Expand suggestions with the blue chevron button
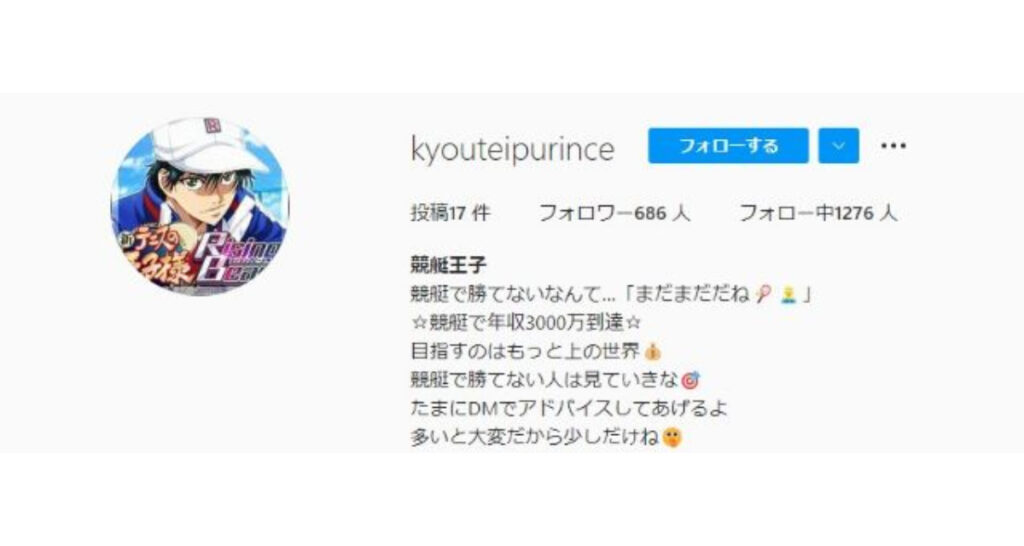This screenshot has height=546, width=1024. [838, 146]
